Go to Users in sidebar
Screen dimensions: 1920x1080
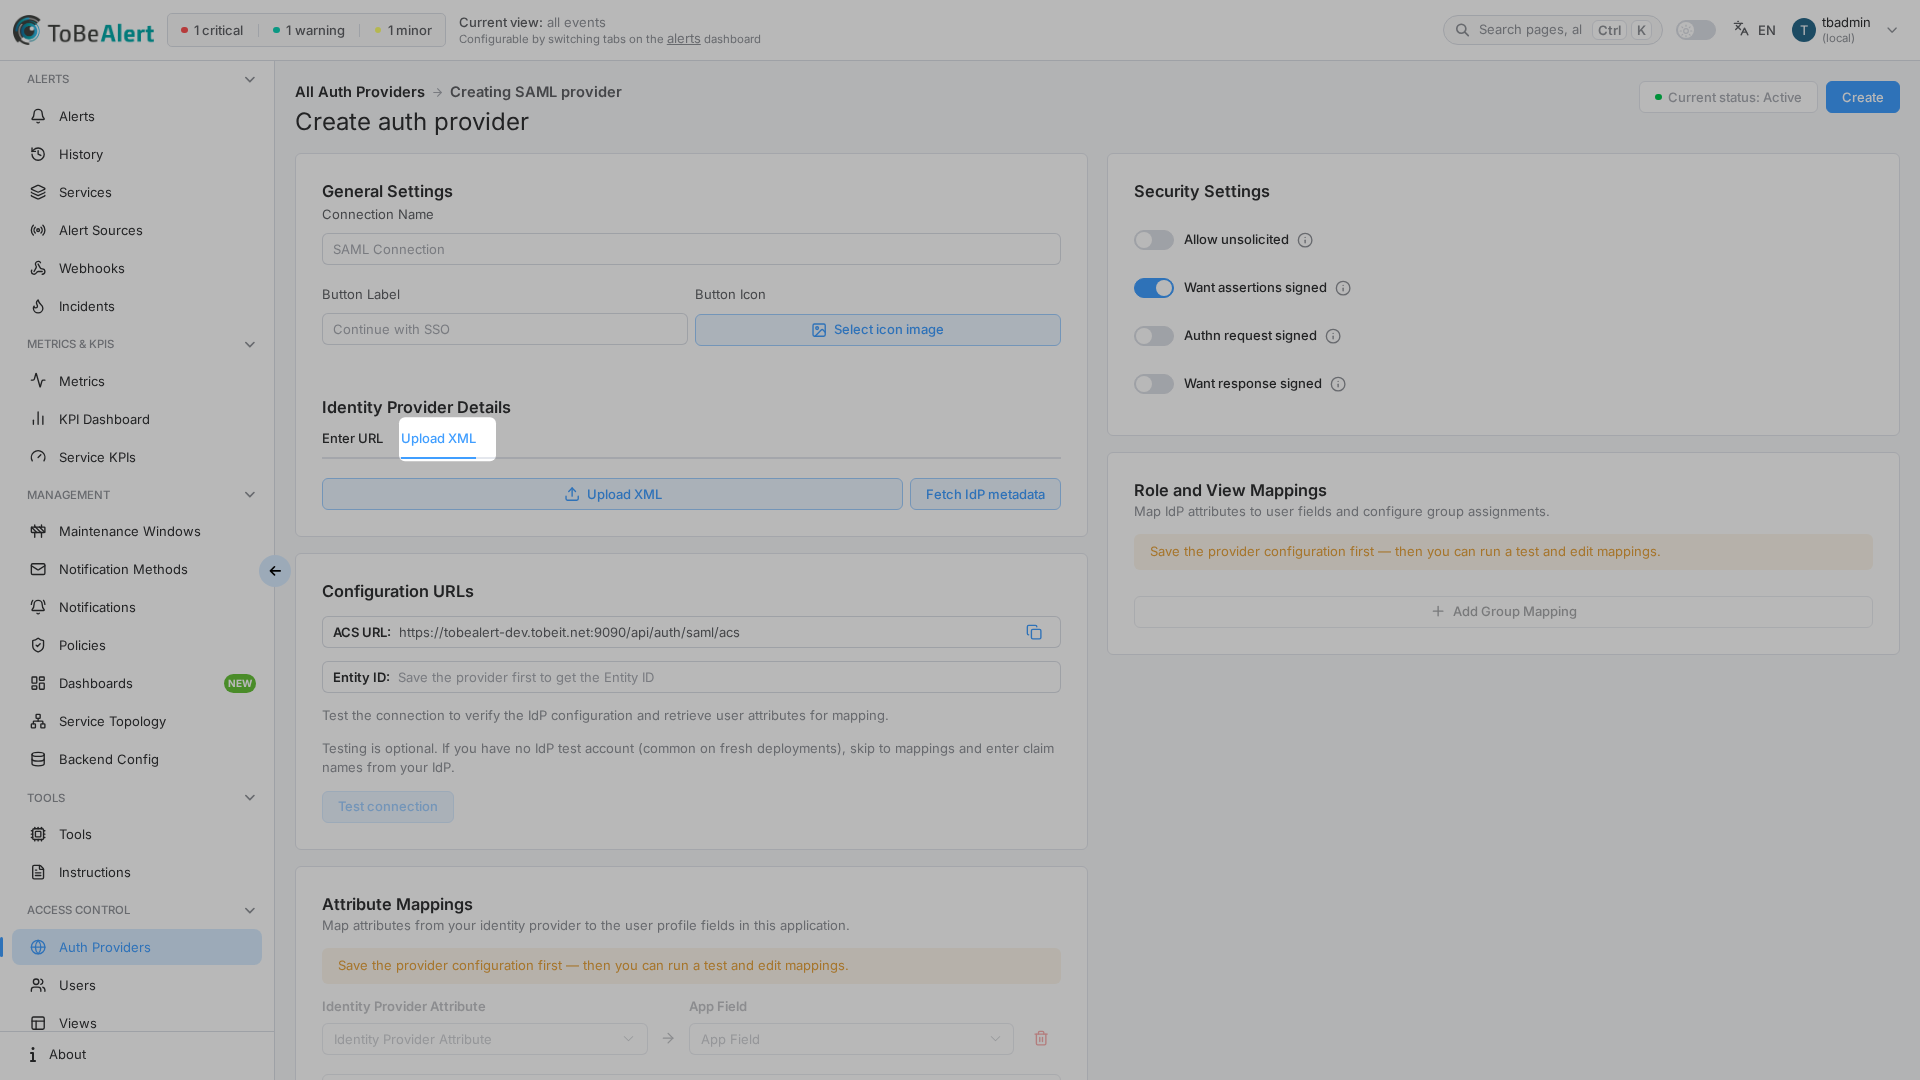pos(137,985)
